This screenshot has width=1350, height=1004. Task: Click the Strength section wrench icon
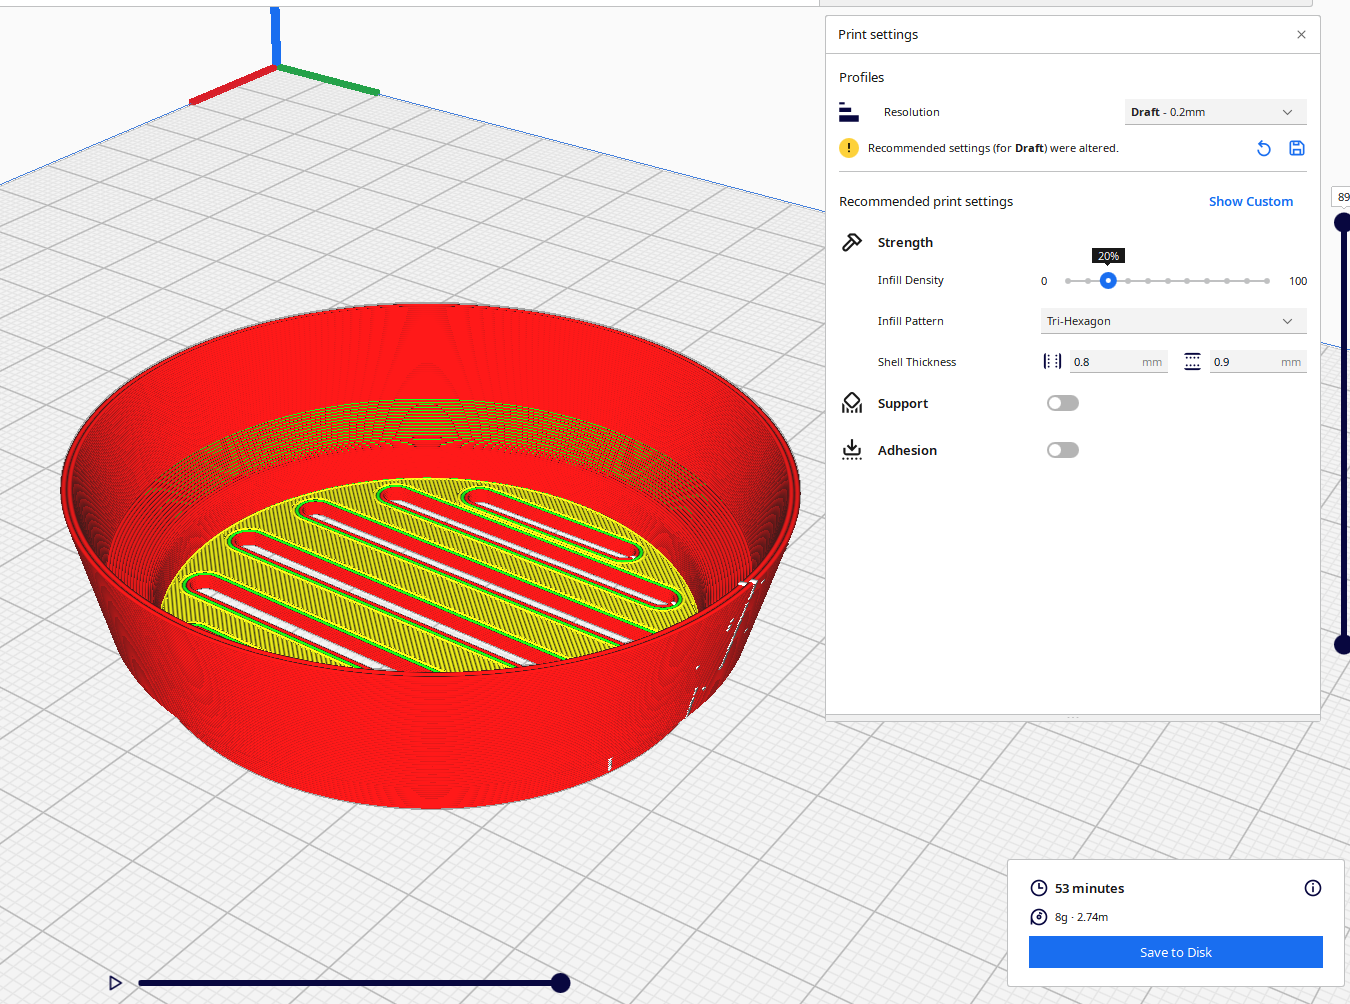[x=852, y=241]
